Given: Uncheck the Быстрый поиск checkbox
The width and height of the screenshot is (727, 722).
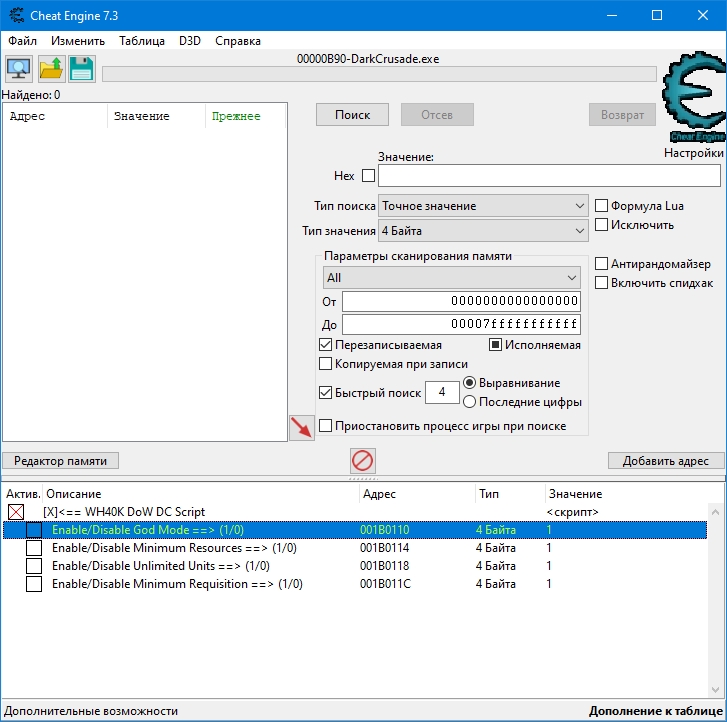Looking at the screenshot, I should [x=325, y=392].
